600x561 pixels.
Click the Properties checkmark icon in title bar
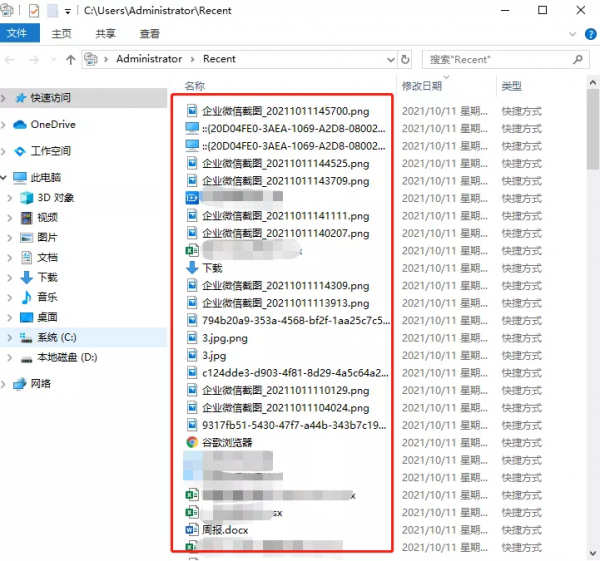coord(34,11)
